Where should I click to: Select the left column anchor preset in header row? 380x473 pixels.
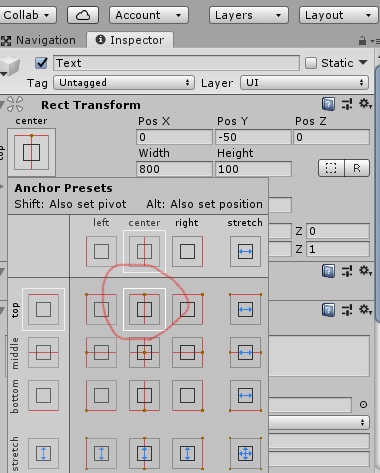(101, 251)
